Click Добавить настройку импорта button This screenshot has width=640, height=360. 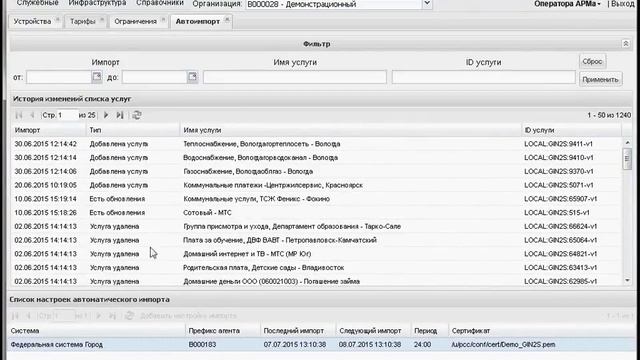[188, 316]
